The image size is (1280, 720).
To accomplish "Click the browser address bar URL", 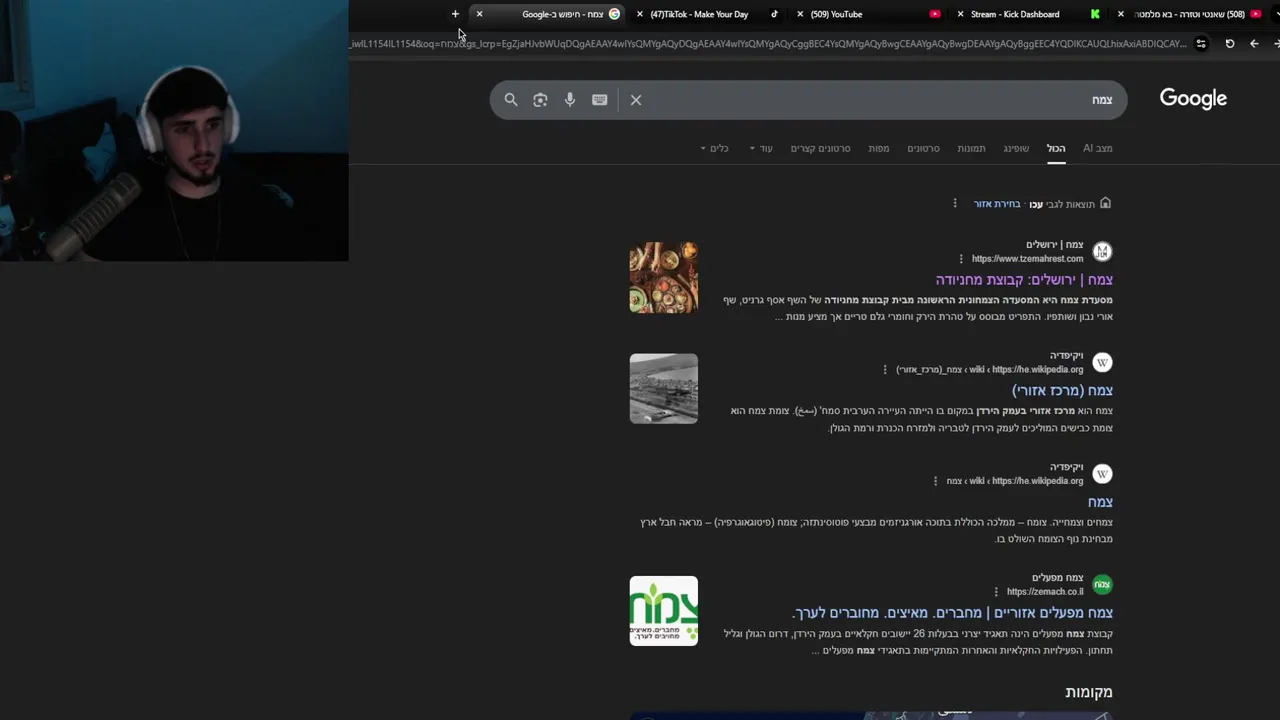I will [768, 44].
